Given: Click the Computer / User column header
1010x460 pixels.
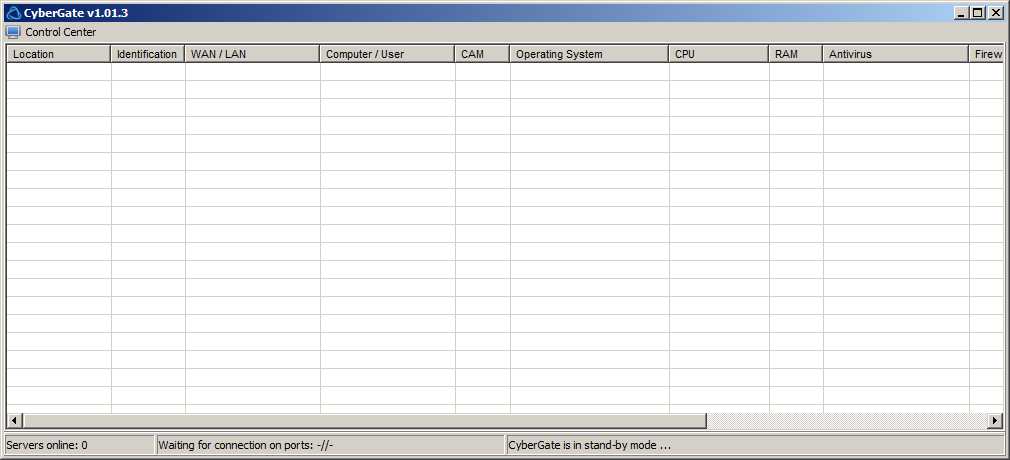Looking at the screenshot, I should [x=387, y=54].
